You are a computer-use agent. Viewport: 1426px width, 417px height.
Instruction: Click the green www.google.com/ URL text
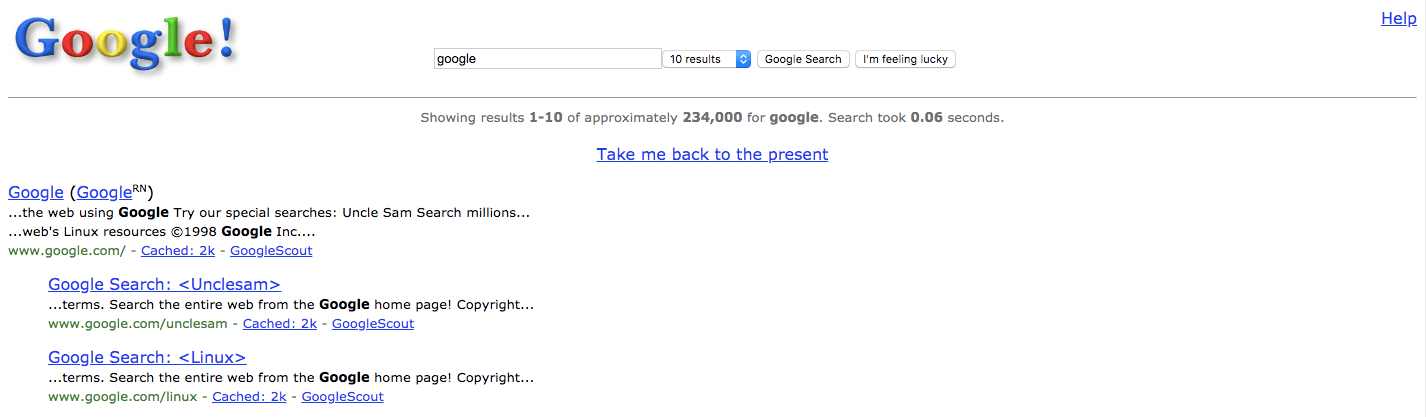coord(66,251)
